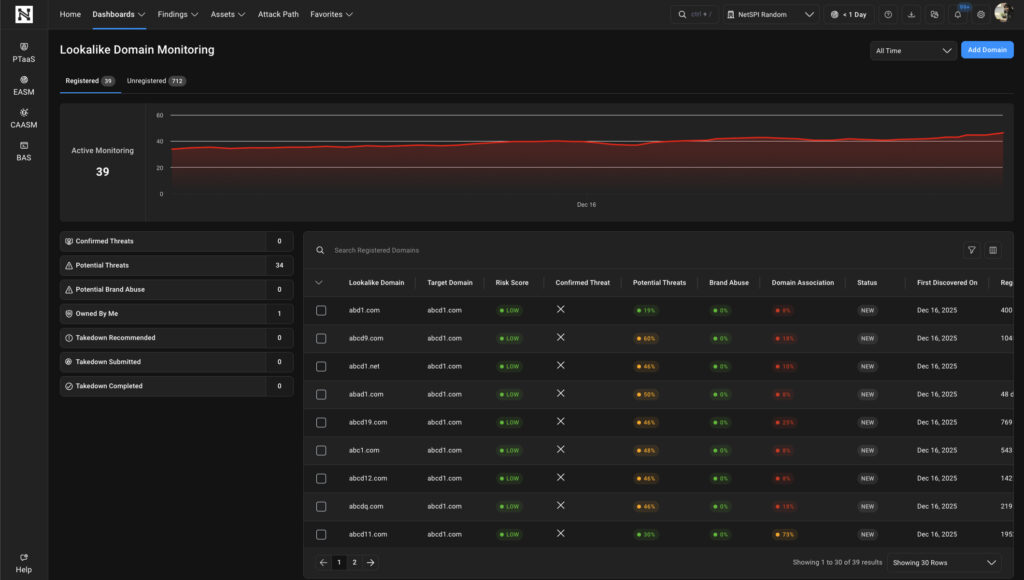Viewport: 1024px width, 580px height.
Task: Check the box for abd1.com row
Action: 321,310
